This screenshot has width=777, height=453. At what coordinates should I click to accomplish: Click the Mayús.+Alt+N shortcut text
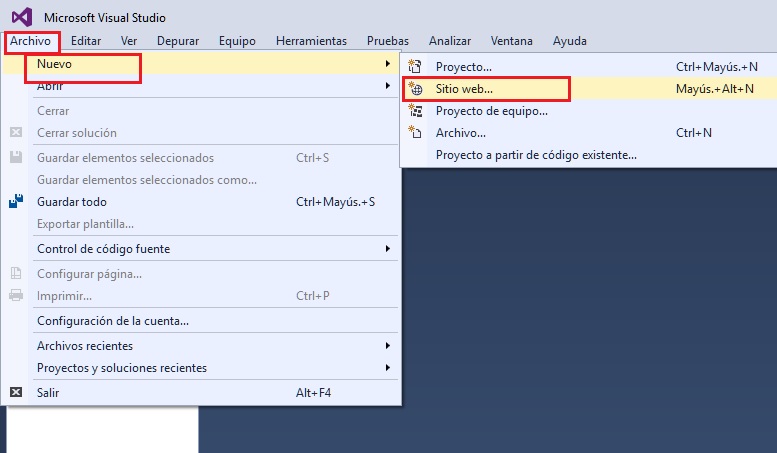pos(715,89)
